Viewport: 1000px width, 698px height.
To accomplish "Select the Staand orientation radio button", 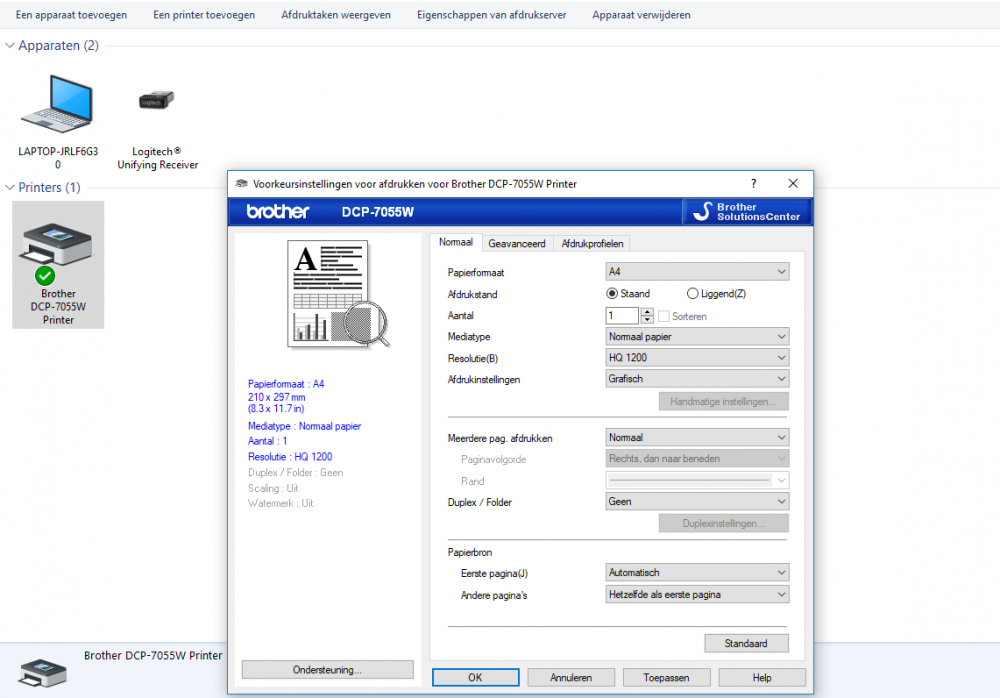I will 613,294.
